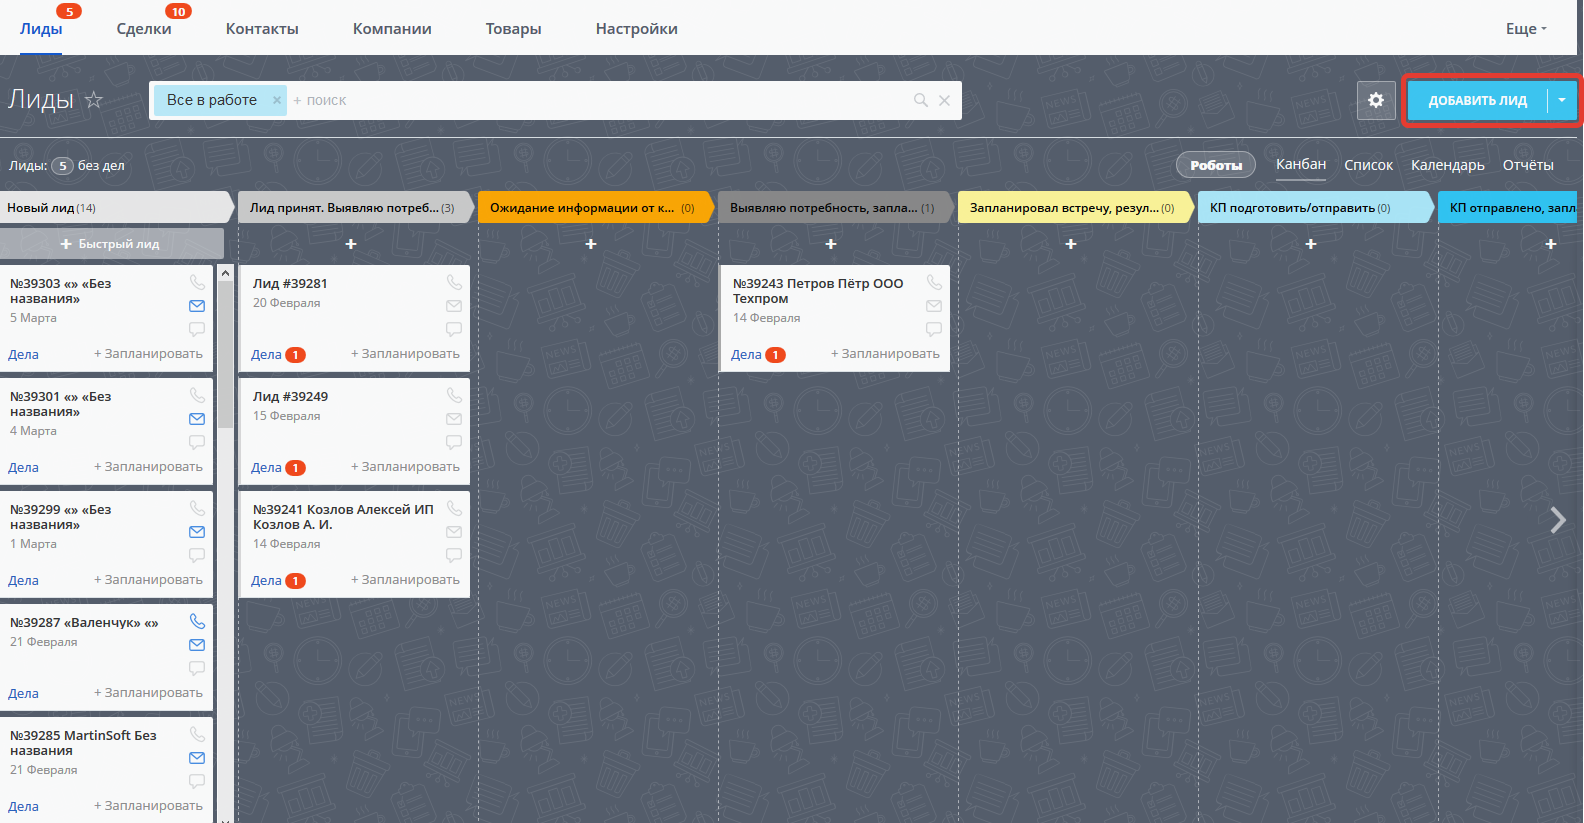
Task: Call lead №39287 Валенчук
Action: click(x=197, y=621)
